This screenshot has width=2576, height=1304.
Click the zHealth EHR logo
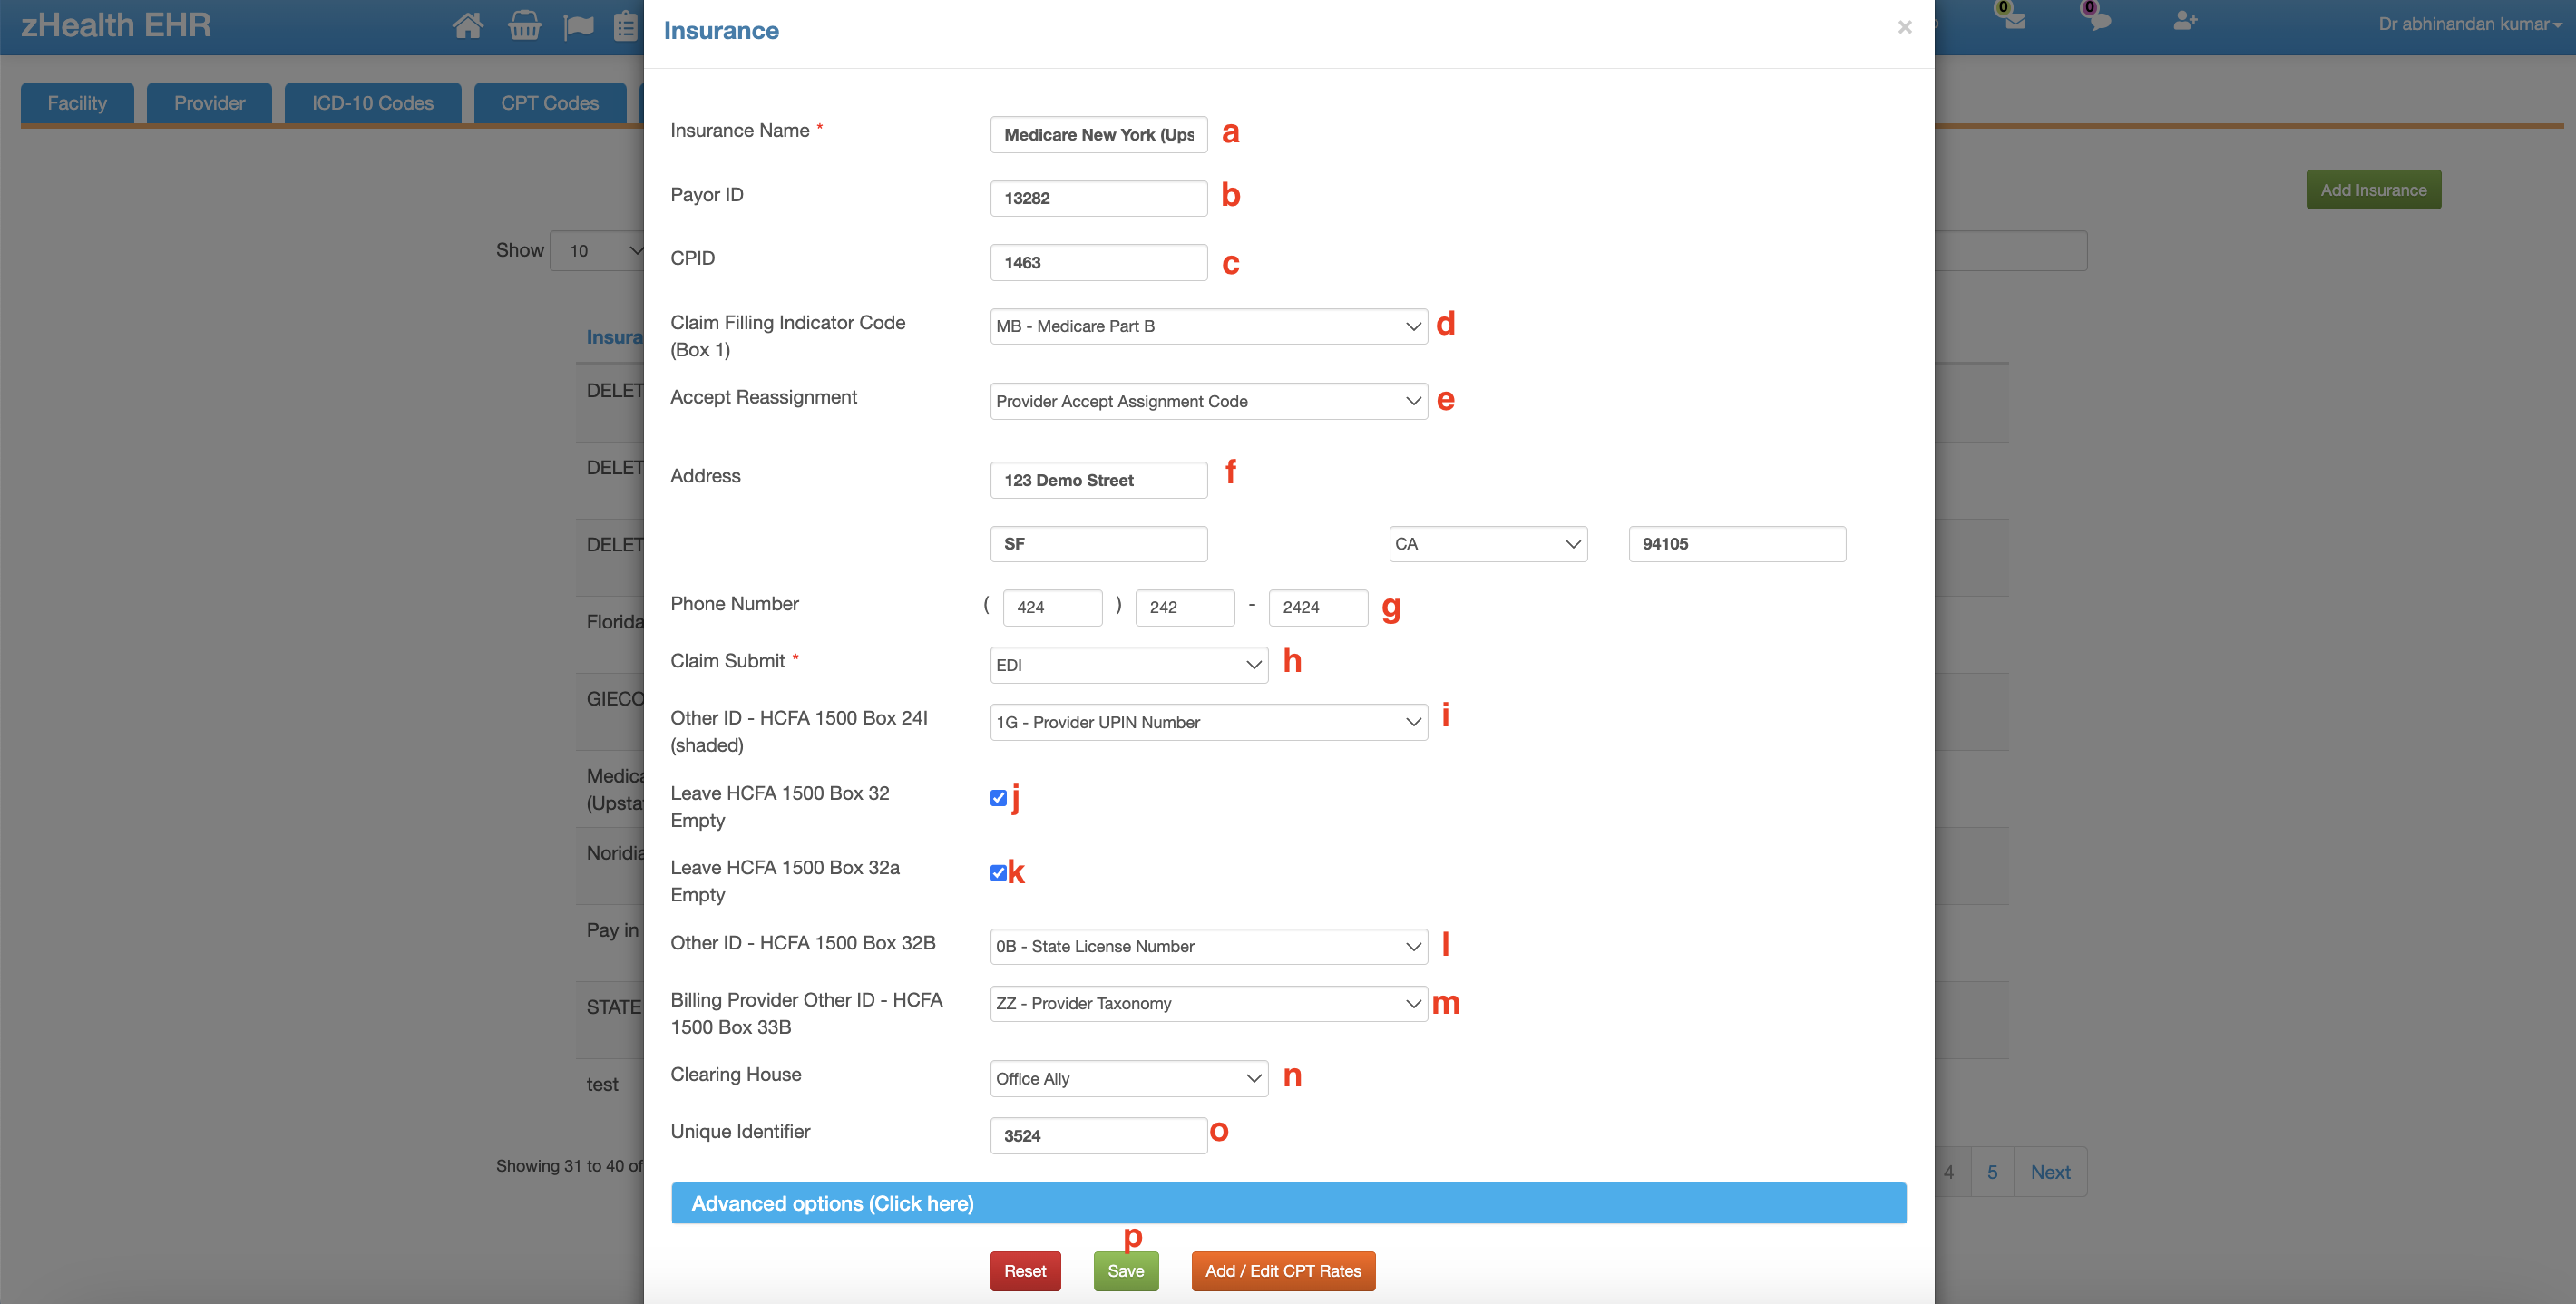[116, 25]
